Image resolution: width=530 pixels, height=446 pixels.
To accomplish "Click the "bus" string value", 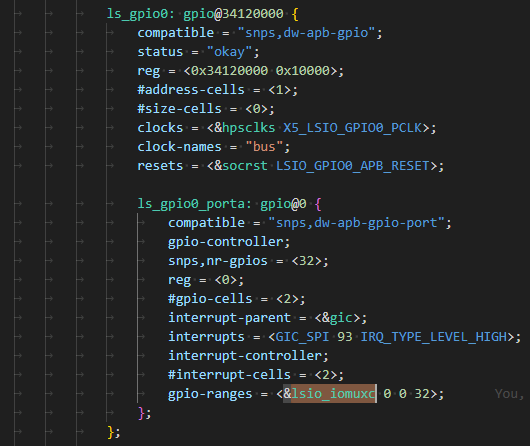I will point(264,147).
